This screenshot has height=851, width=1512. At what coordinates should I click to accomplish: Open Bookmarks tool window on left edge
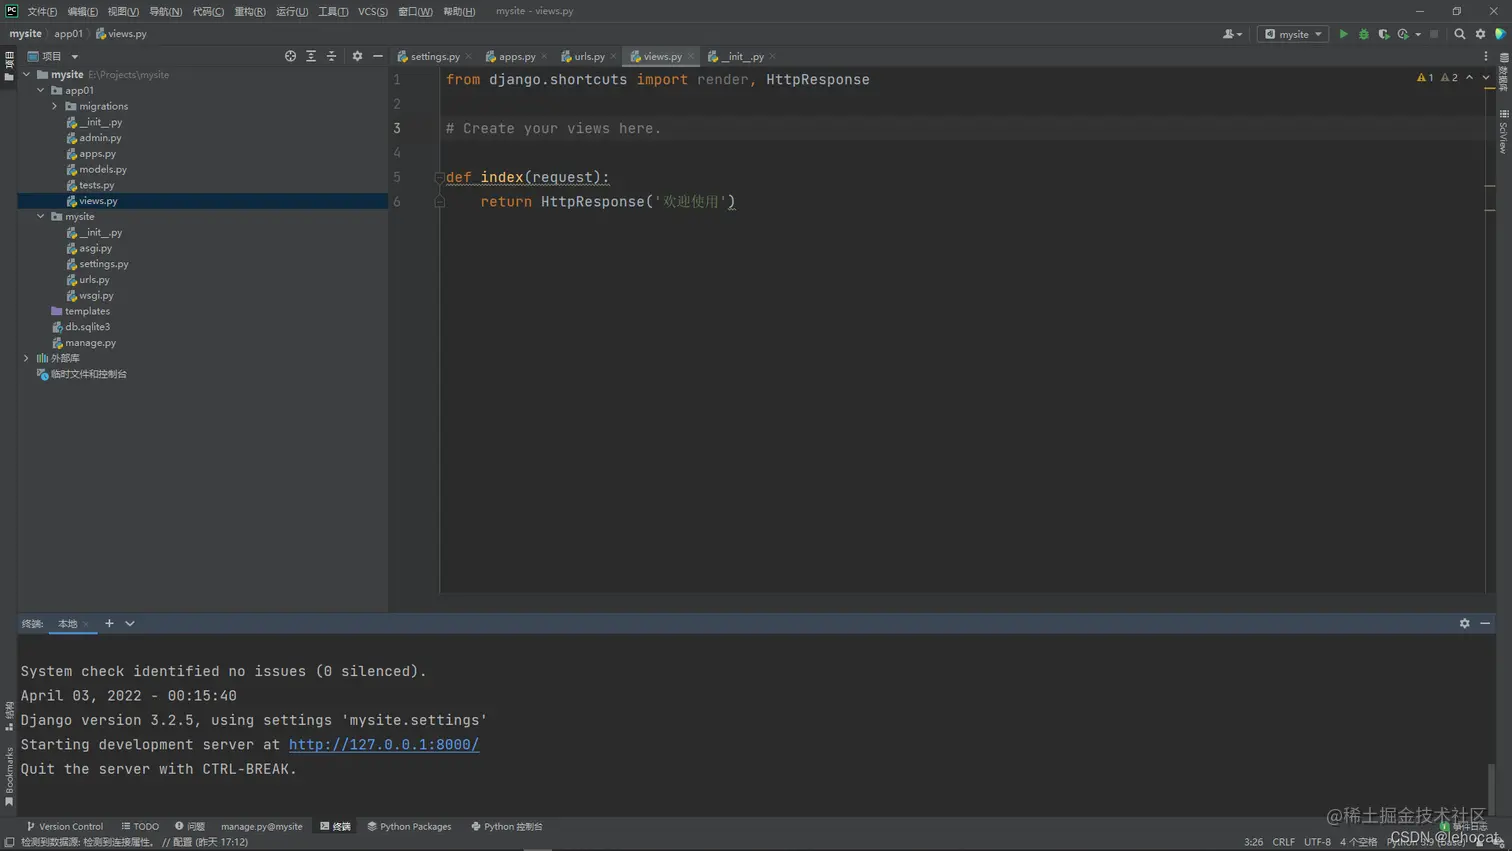pyautogui.click(x=9, y=776)
